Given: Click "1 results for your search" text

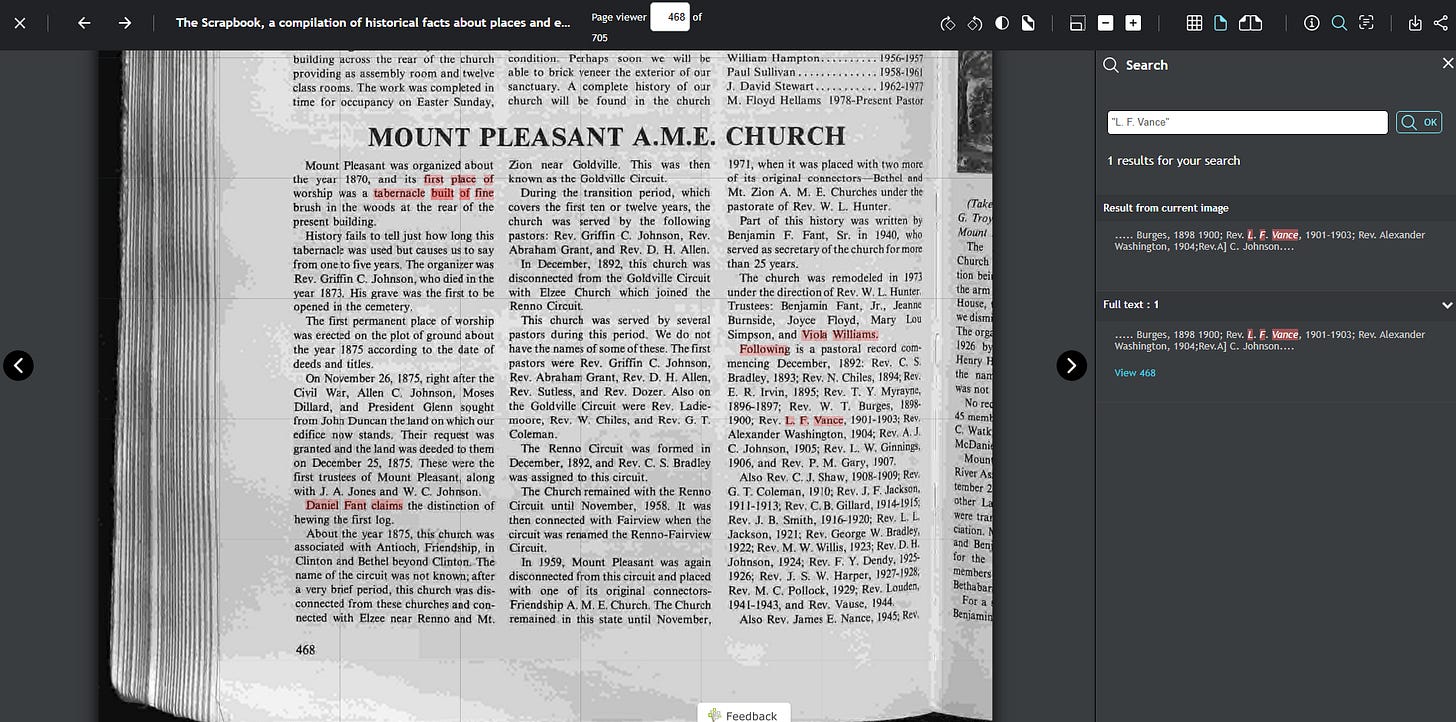Looking at the screenshot, I should click(x=1173, y=160).
